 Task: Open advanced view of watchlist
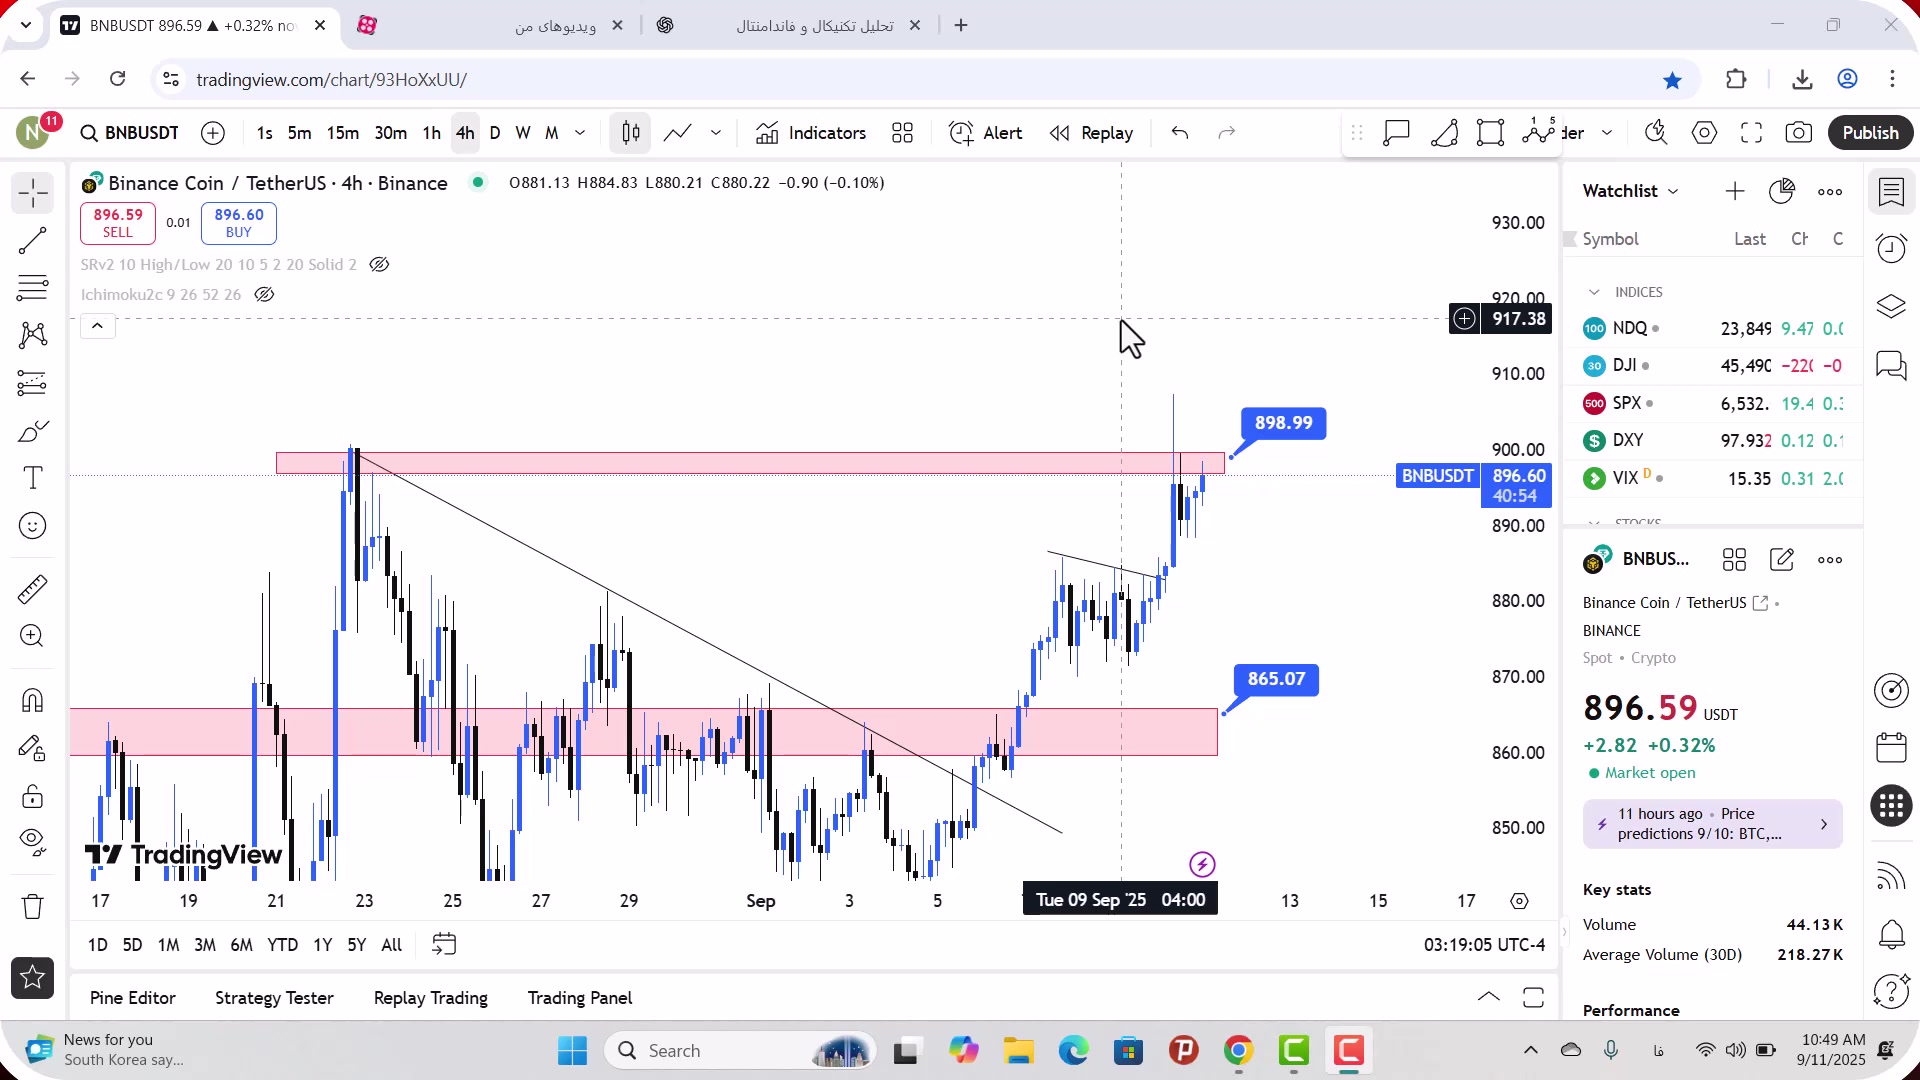click(x=1781, y=191)
